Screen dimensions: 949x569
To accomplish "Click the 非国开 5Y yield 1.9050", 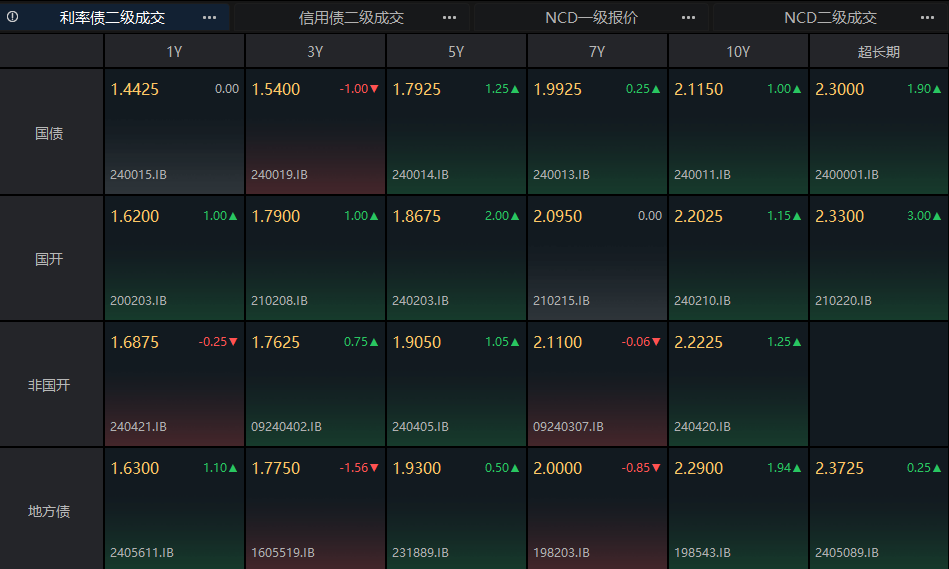I will point(416,342).
